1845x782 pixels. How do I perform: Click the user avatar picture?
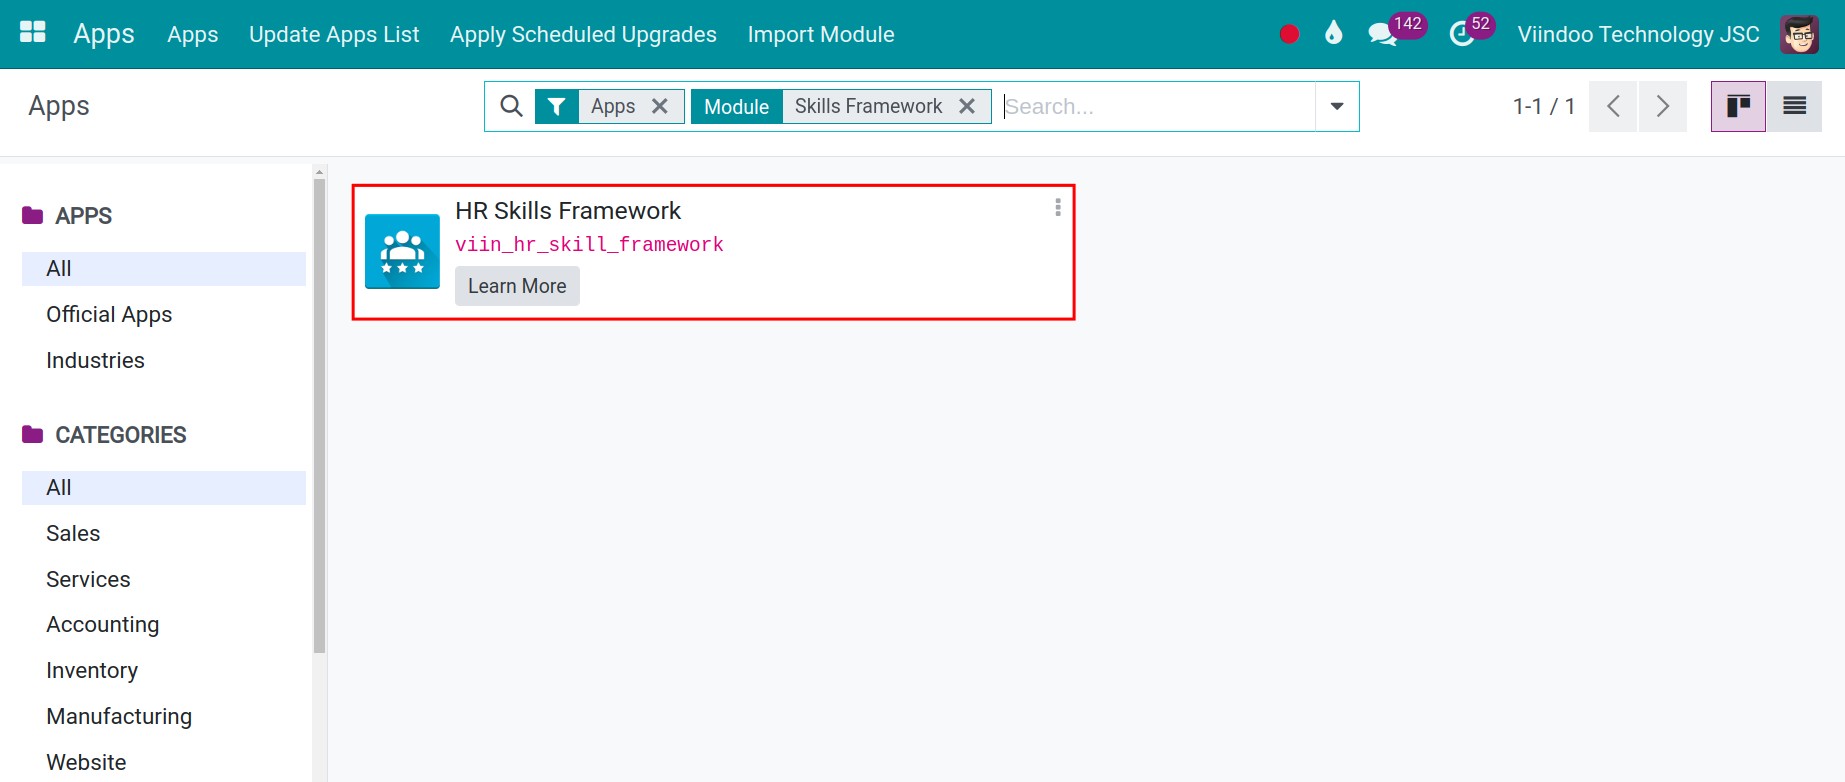1799,34
